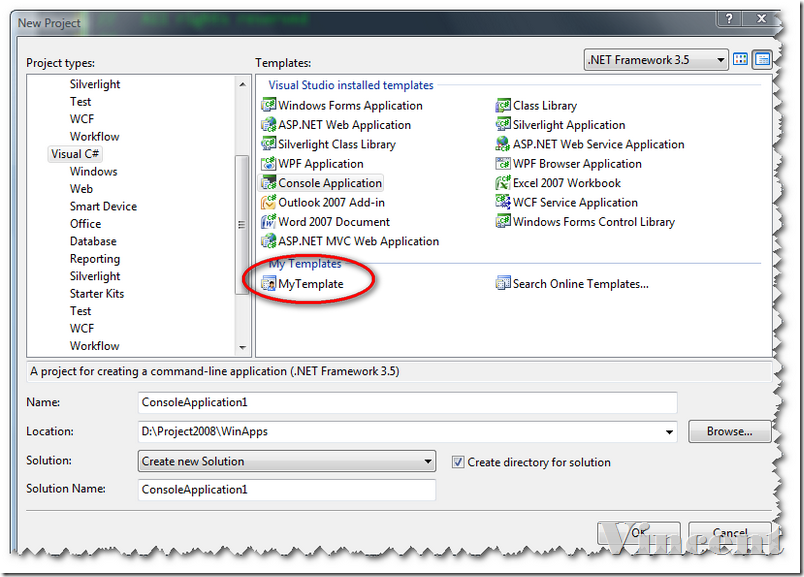Open the Location path dropdown arrow

tap(669, 432)
